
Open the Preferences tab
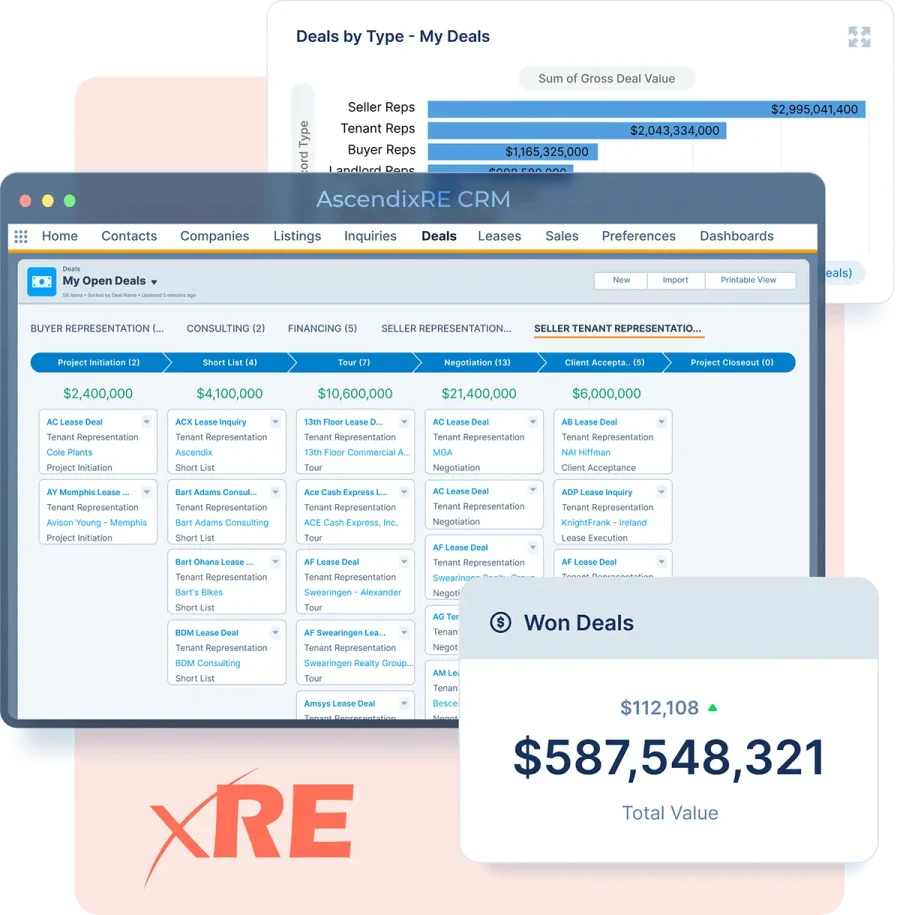point(639,236)
